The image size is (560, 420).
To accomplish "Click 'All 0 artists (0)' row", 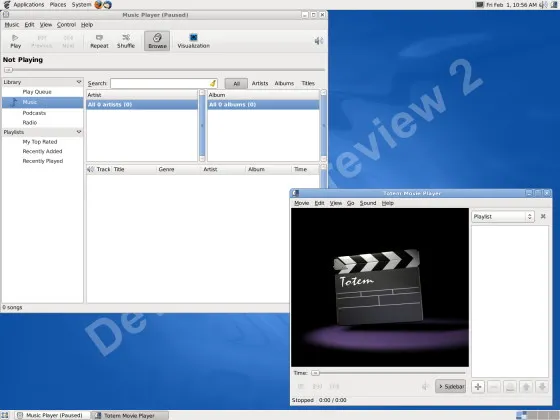I will [142, 105].
